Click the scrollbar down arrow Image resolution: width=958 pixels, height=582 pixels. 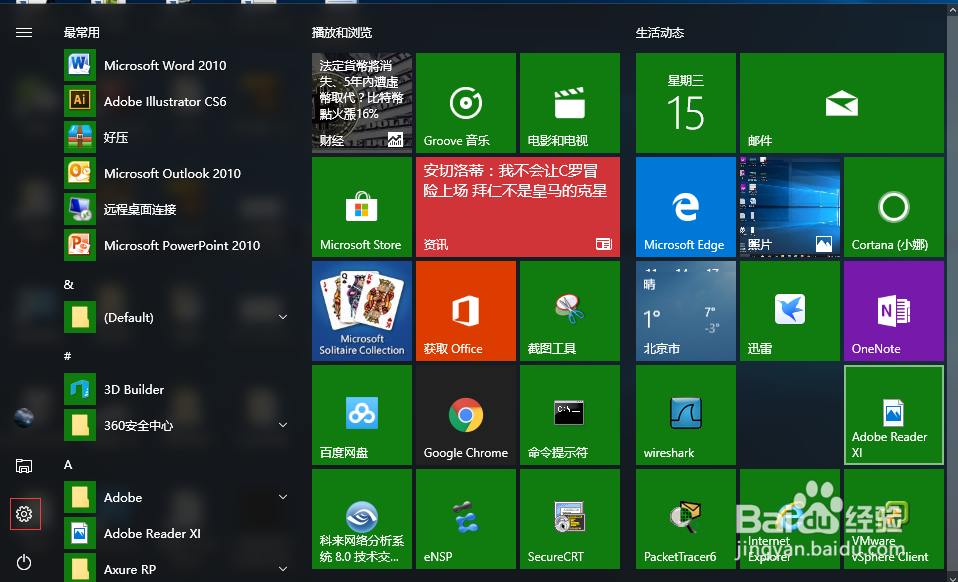(953, 577)
